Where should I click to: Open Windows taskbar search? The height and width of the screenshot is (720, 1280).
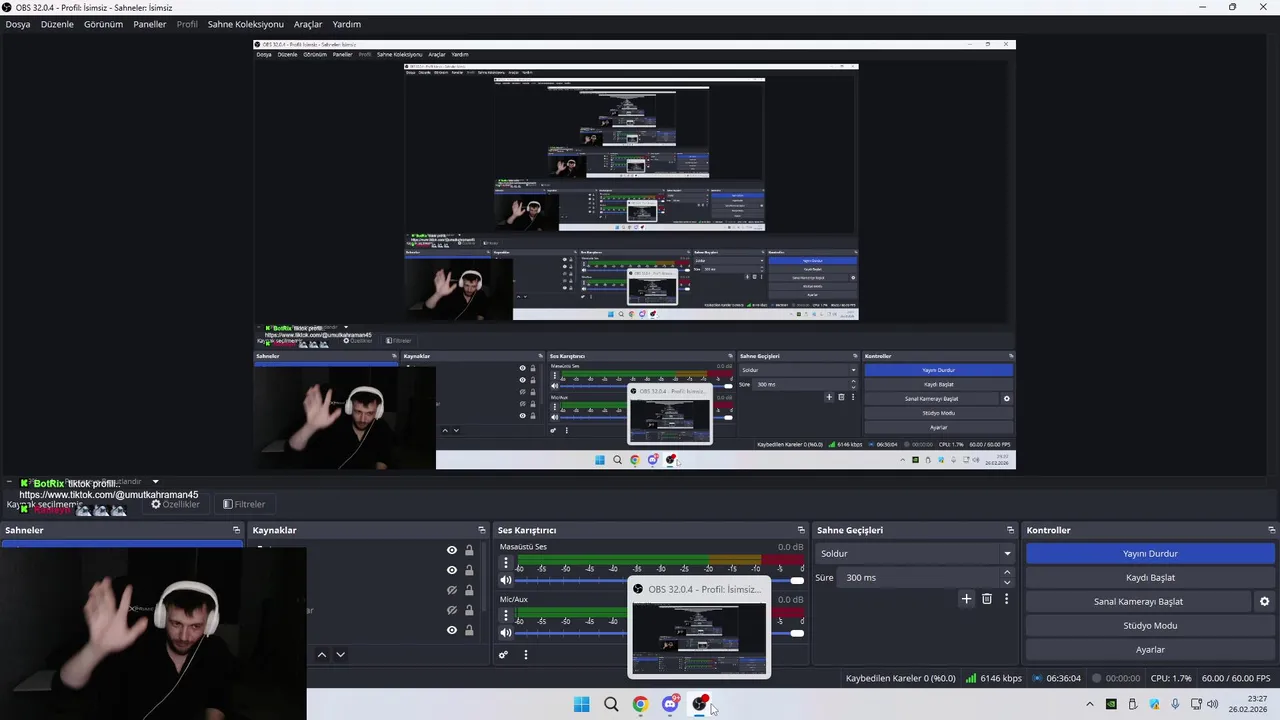click(x=611, y=704)
